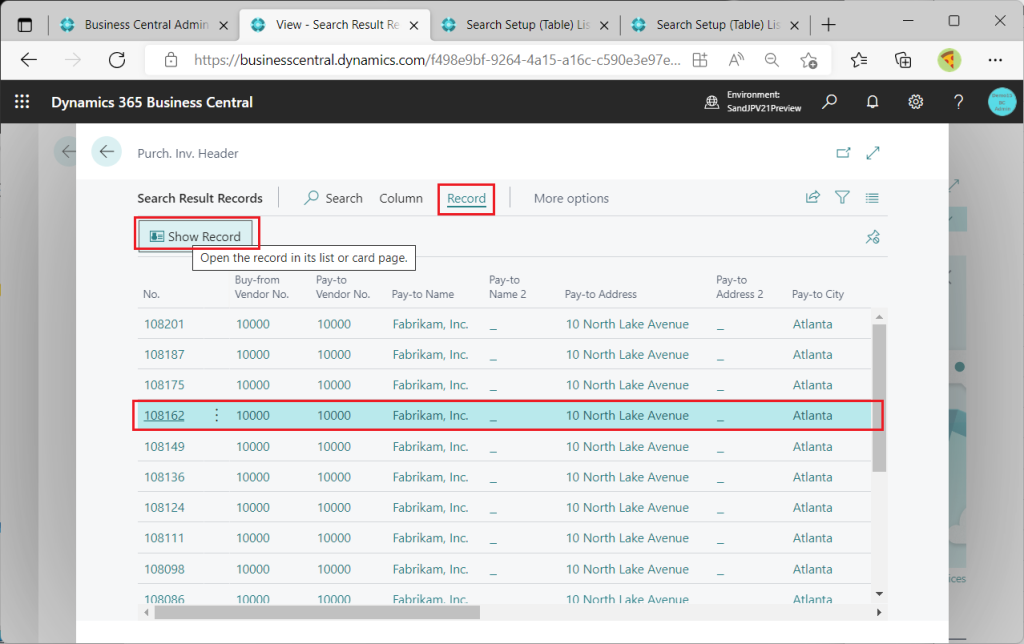This screenshot has height=644, width=1024.
Task: Open browser Settings and more menu
Action: pyautogui.click(x=995, y=60)
